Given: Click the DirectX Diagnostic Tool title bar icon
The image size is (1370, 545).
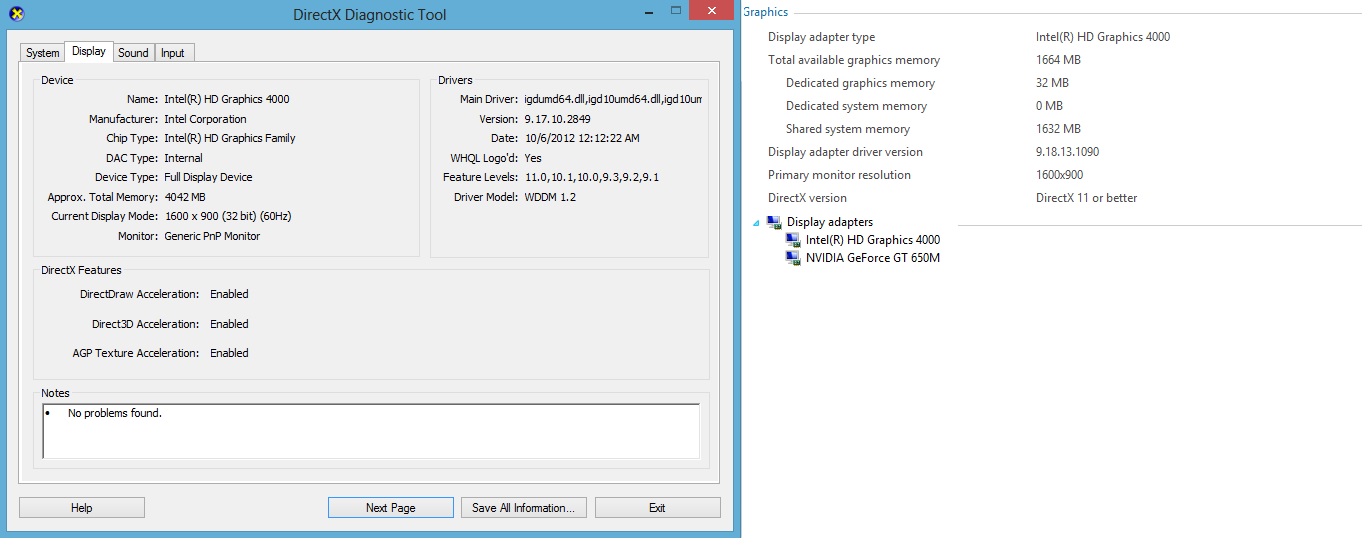Looking at the screenshot, I should click(16, 14).
